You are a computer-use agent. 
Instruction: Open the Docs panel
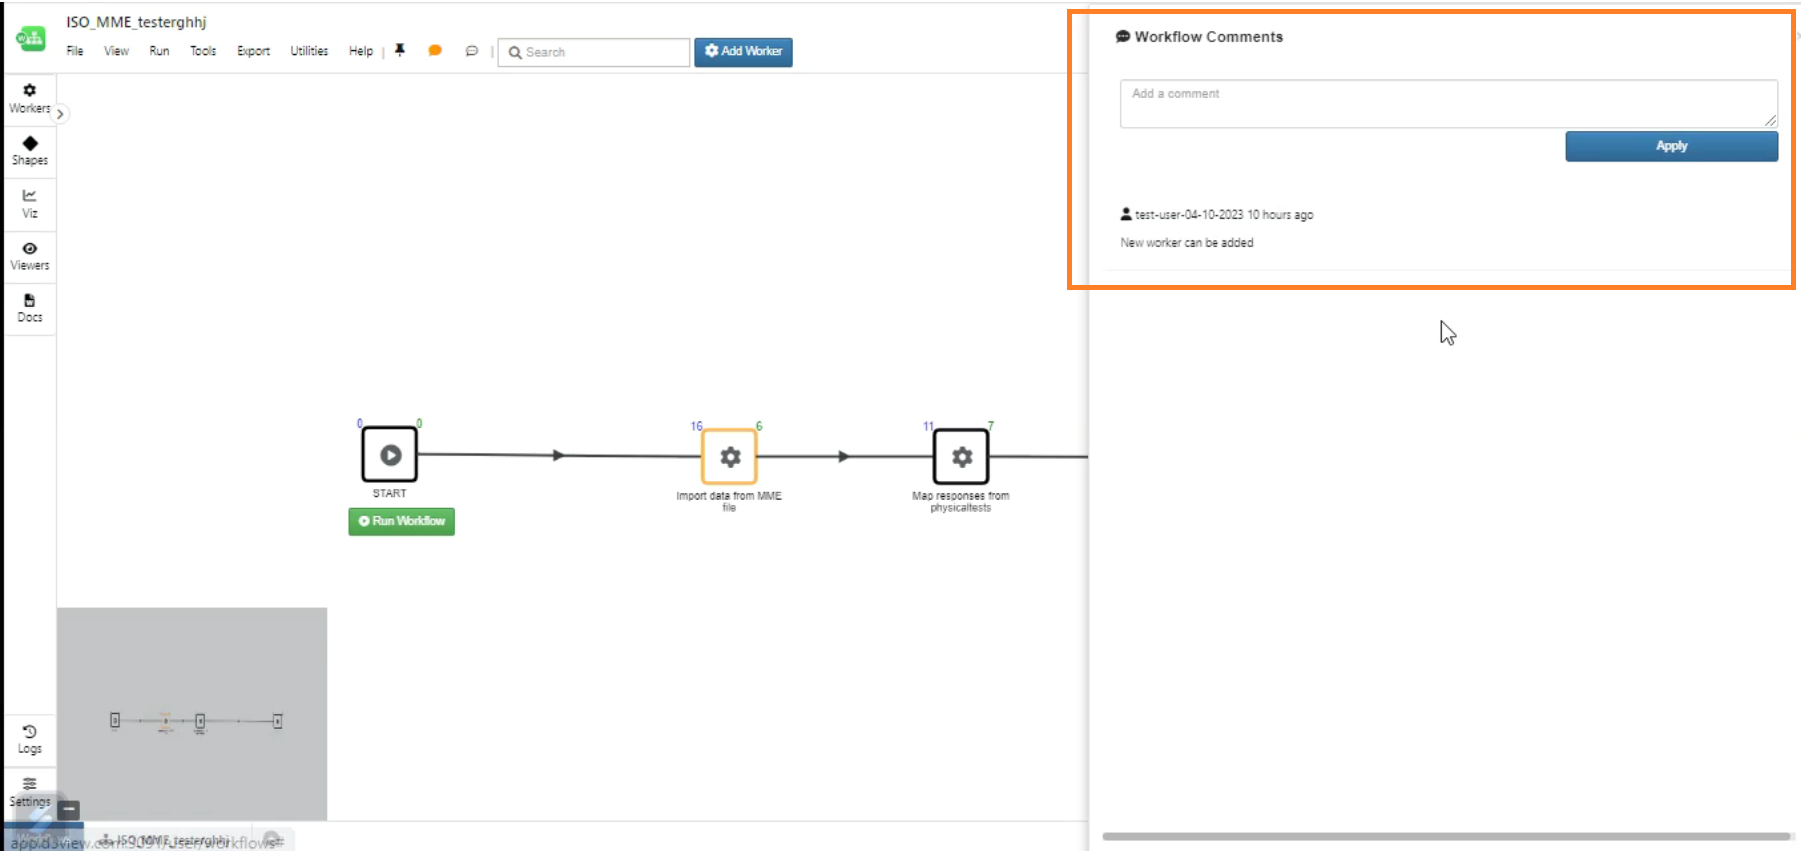click(x=29, y=308)
